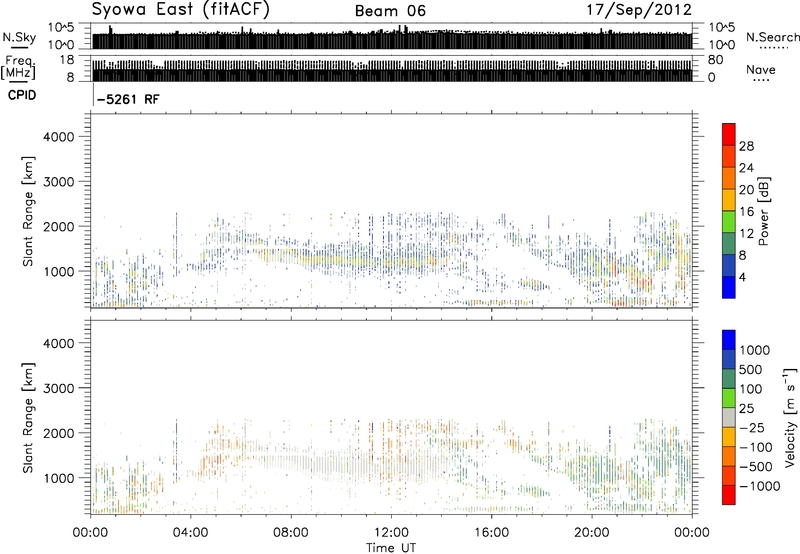Viewport: 800px width, 554px height.
Task: Click the '-500' velocity colorbar tick
Action: tap(756, 466)
